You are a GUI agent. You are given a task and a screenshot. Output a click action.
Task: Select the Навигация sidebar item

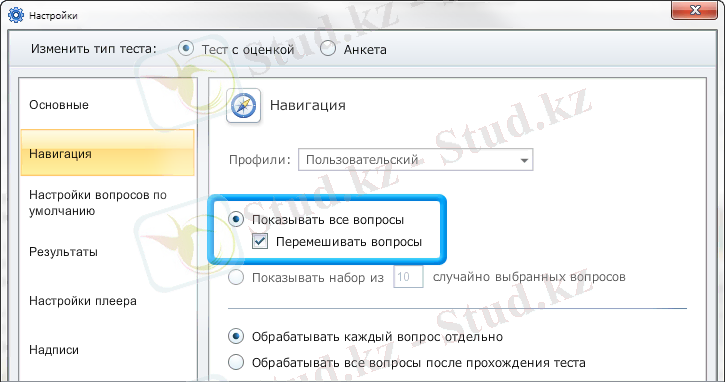click(x=107, y=153)
